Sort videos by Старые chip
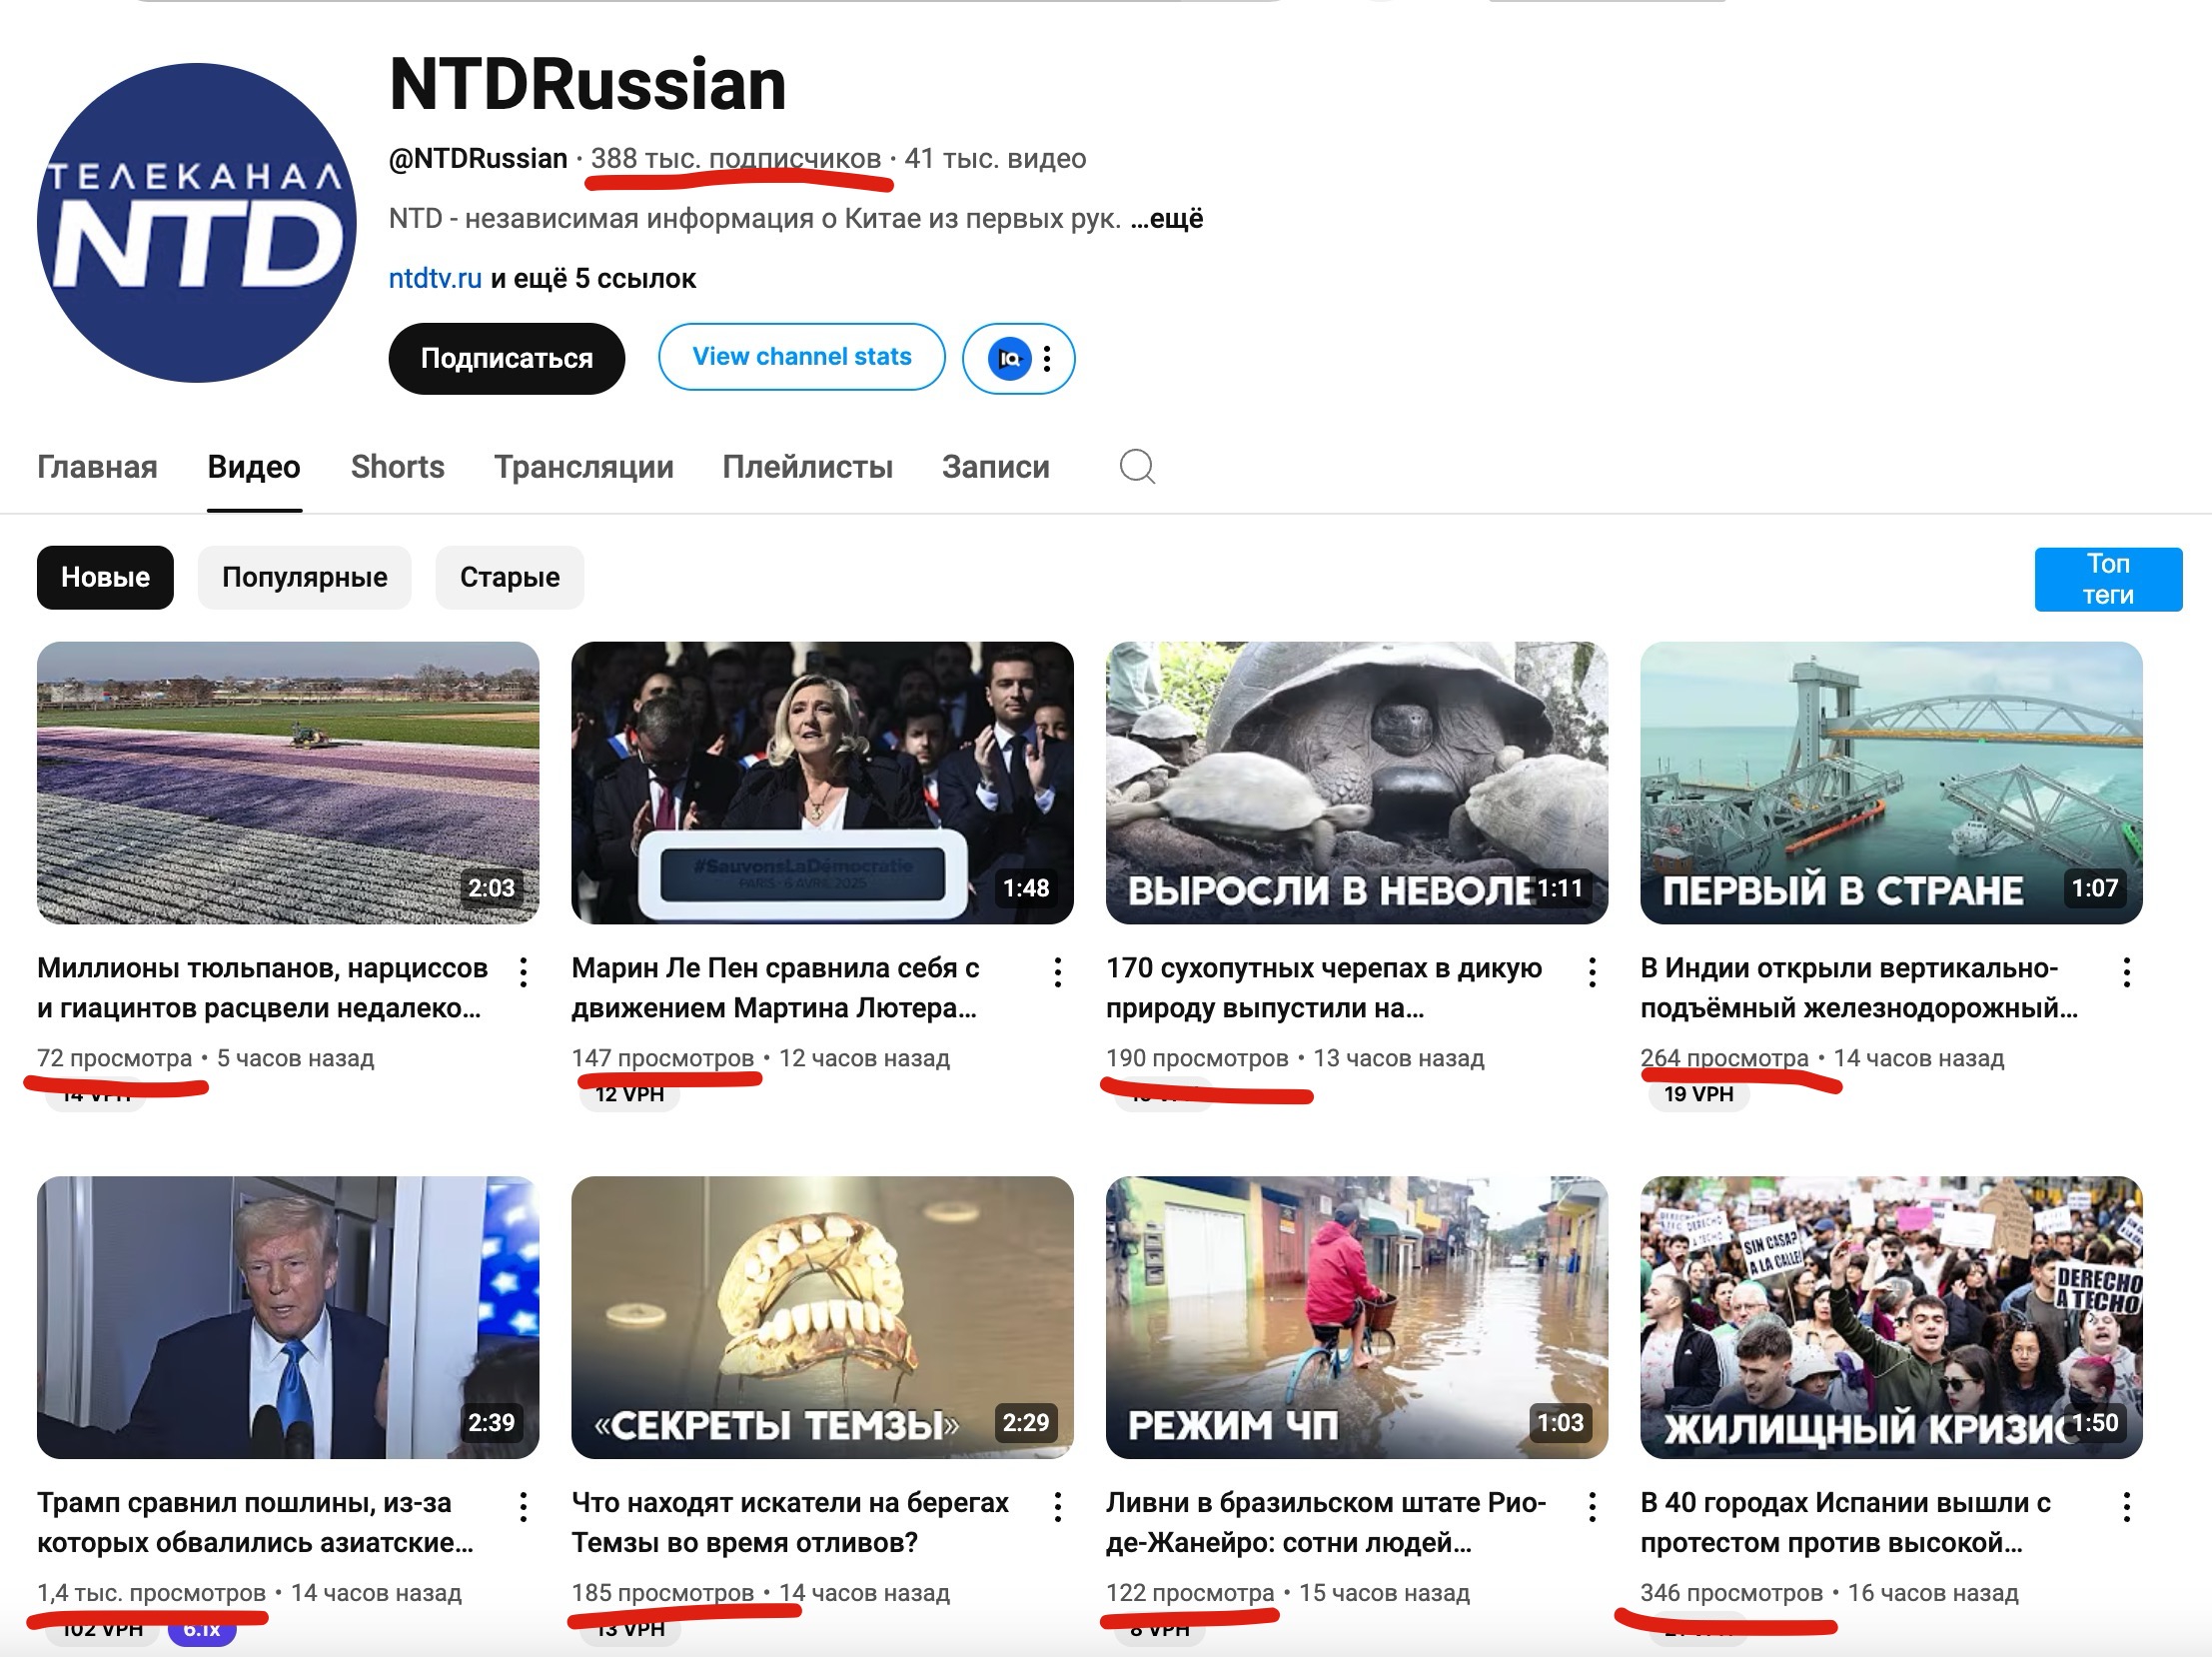Screen dimensions: 2212x1657 pos(509,577)
